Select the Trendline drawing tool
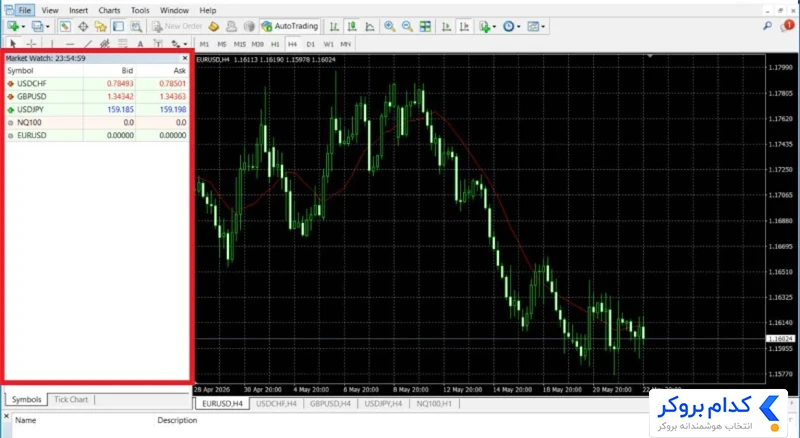 (x=88, y=44)
